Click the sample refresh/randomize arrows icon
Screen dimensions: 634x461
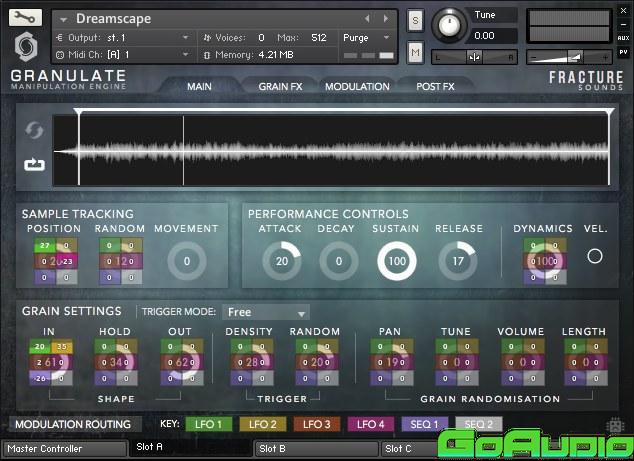tap(34, 130)
